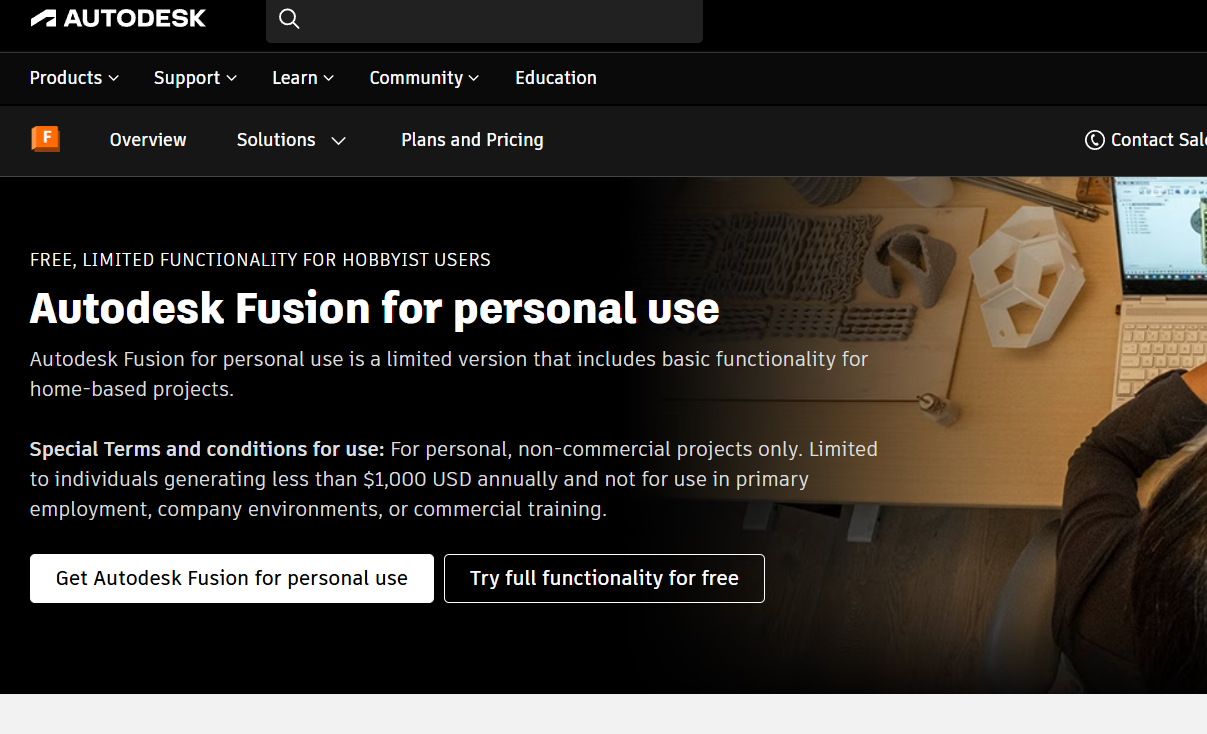Focus the search input field
Screen dimensions: 1207x734
pos(500,19)
